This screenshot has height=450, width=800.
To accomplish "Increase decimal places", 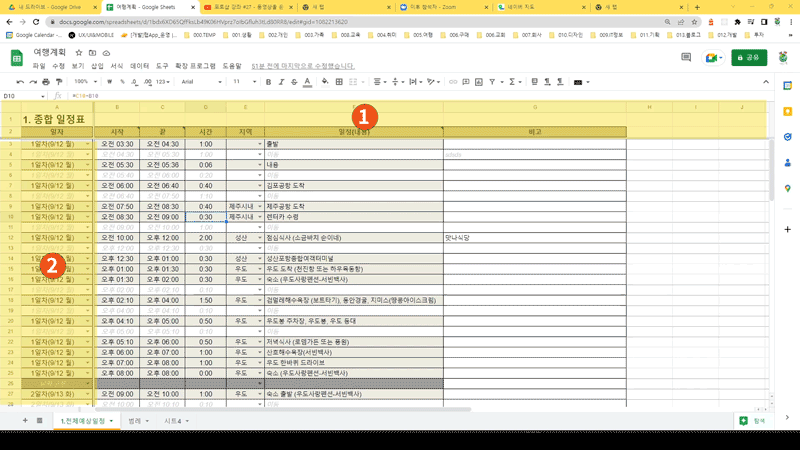I will [147, 82].
